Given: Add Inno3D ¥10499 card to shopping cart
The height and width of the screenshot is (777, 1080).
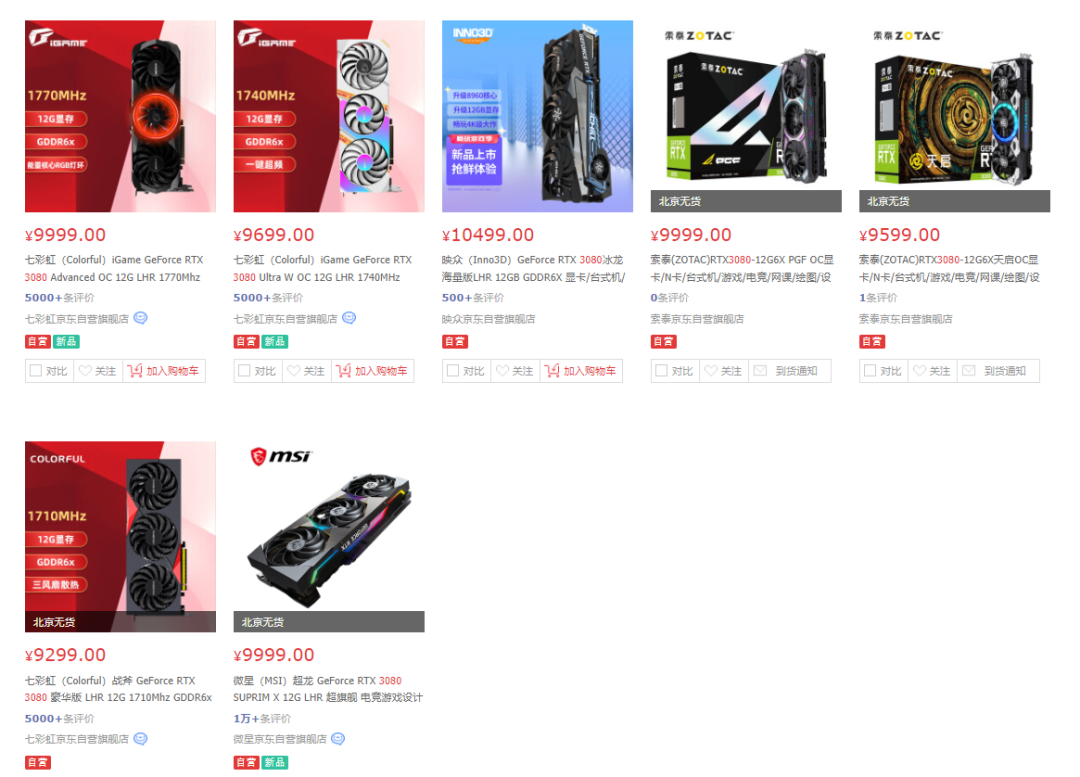Looking at the screenshot, I should (x=581, y=371).
